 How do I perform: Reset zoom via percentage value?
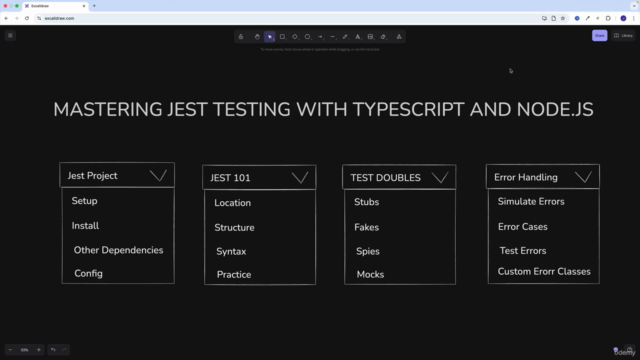[24, 350]
